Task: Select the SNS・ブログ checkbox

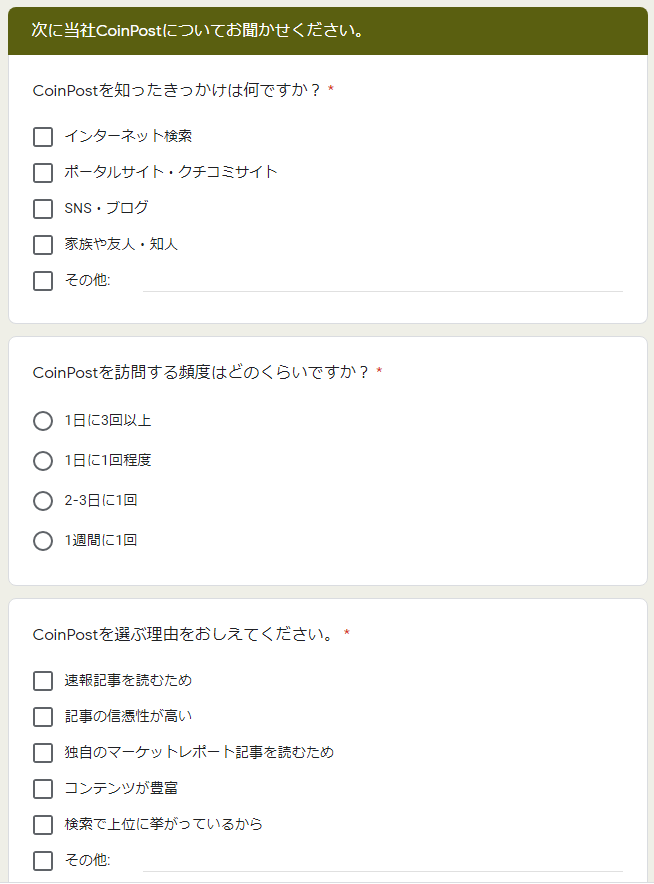Action: click(x=43, y=209)
